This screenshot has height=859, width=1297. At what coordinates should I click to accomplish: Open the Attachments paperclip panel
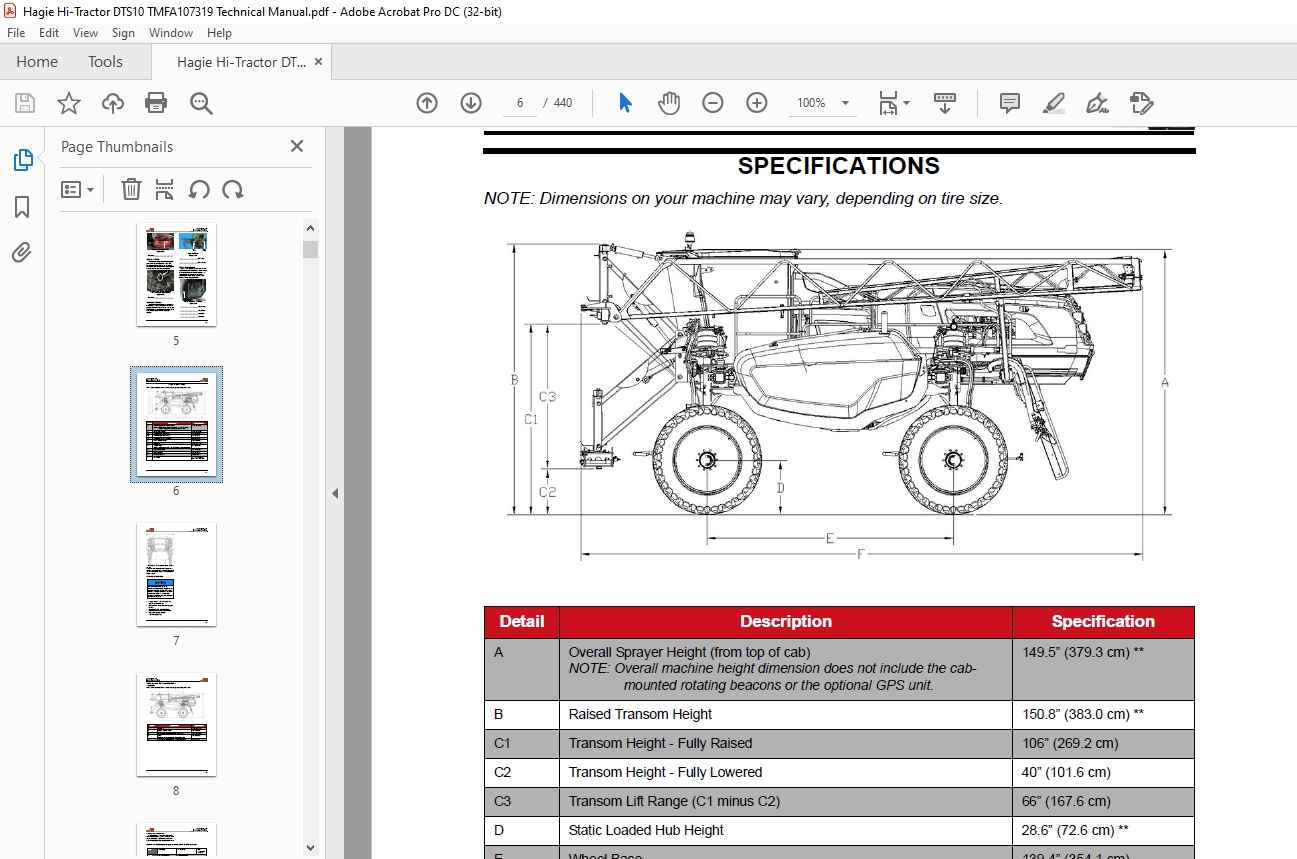coord(22,252)
